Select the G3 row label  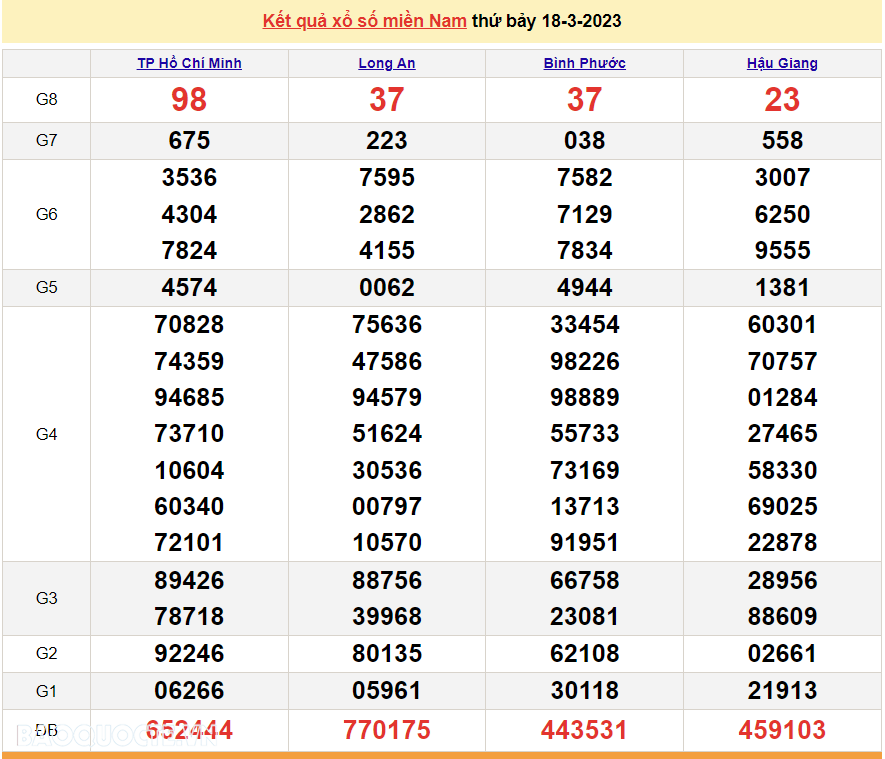click(47, 598)
